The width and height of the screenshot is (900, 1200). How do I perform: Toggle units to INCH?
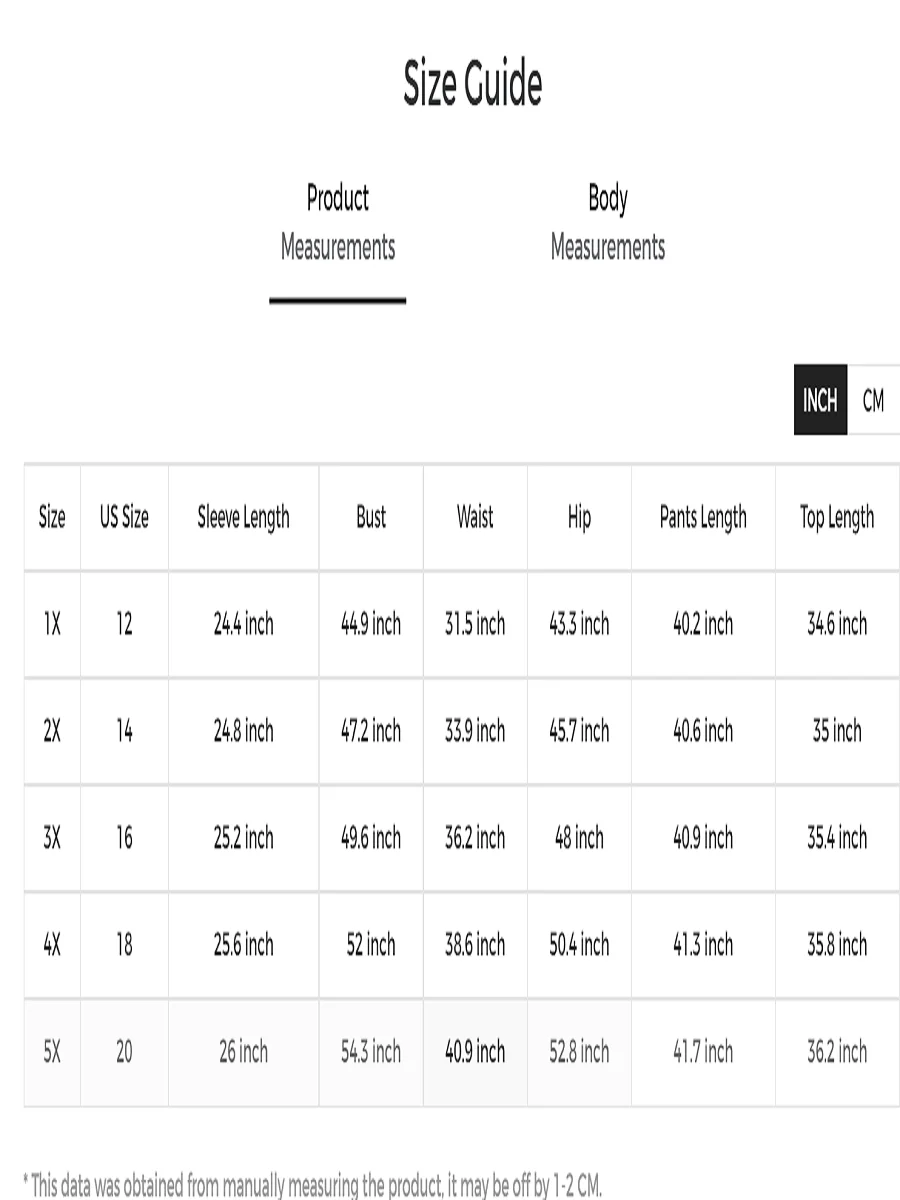coord(820,400)
